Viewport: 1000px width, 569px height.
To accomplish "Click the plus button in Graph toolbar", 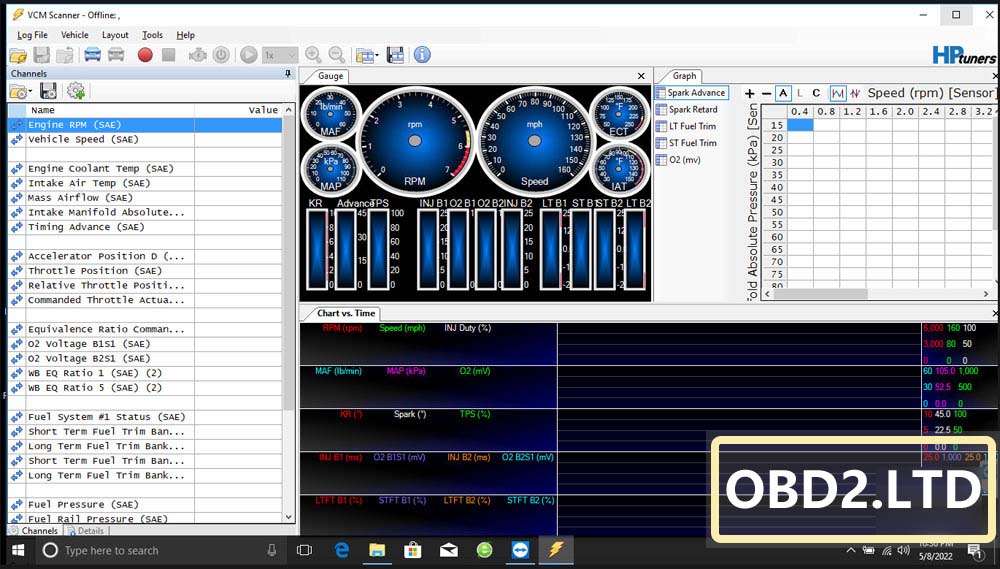I will tap(750, 94).
